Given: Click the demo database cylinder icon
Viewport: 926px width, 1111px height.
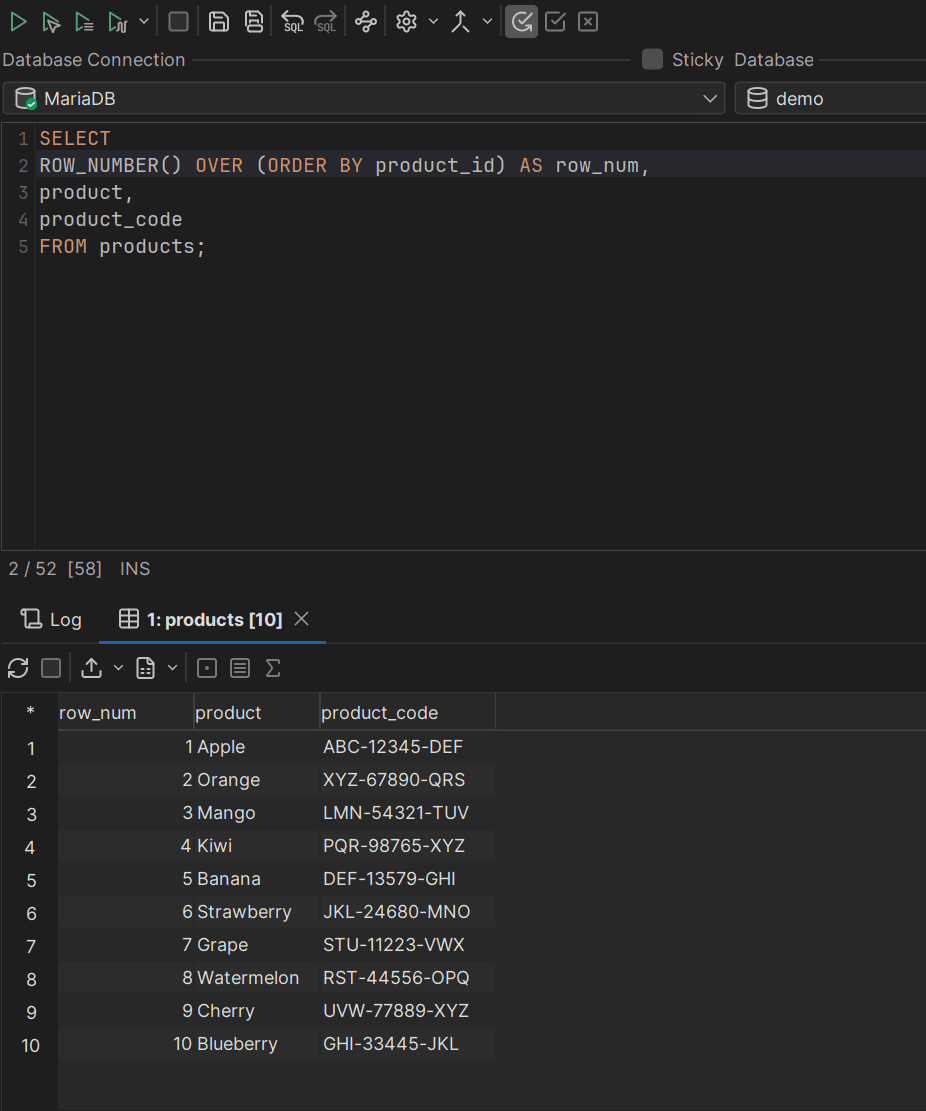Looking at the screenshot, I should point(757,98).
